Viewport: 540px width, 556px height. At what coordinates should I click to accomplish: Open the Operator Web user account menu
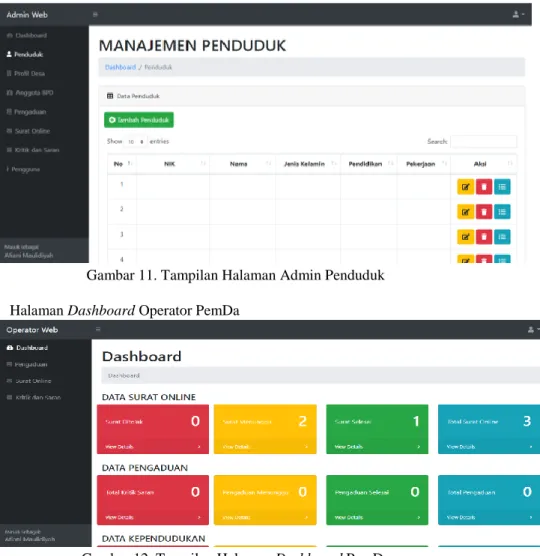tap(533, 330)
